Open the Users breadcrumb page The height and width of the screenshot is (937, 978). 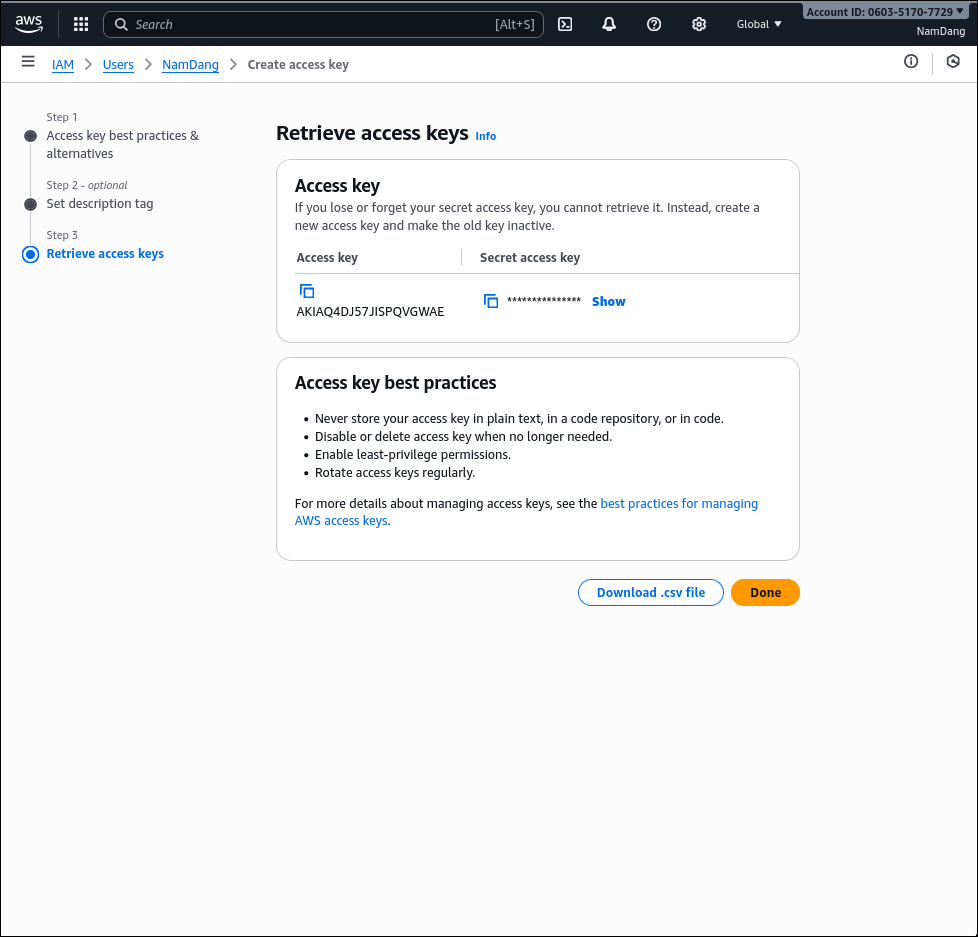(x=118, y=64)
